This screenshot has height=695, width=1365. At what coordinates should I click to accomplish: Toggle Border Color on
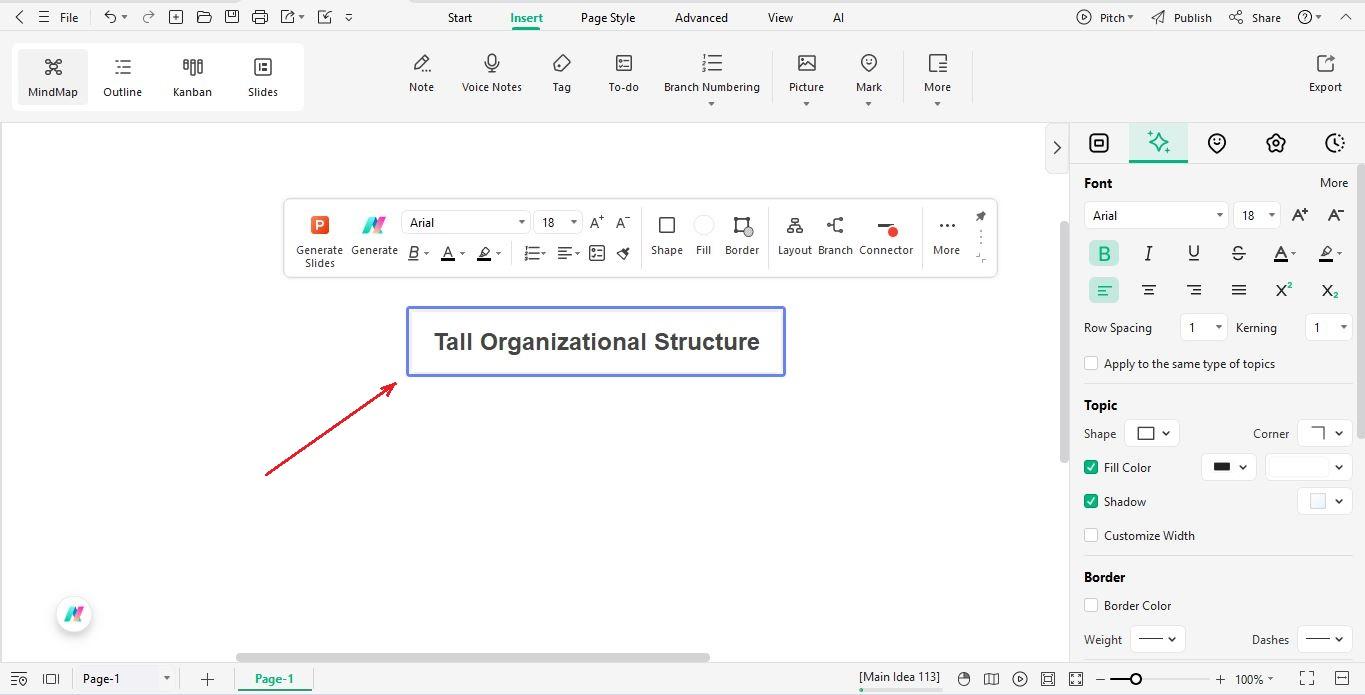1091,605
